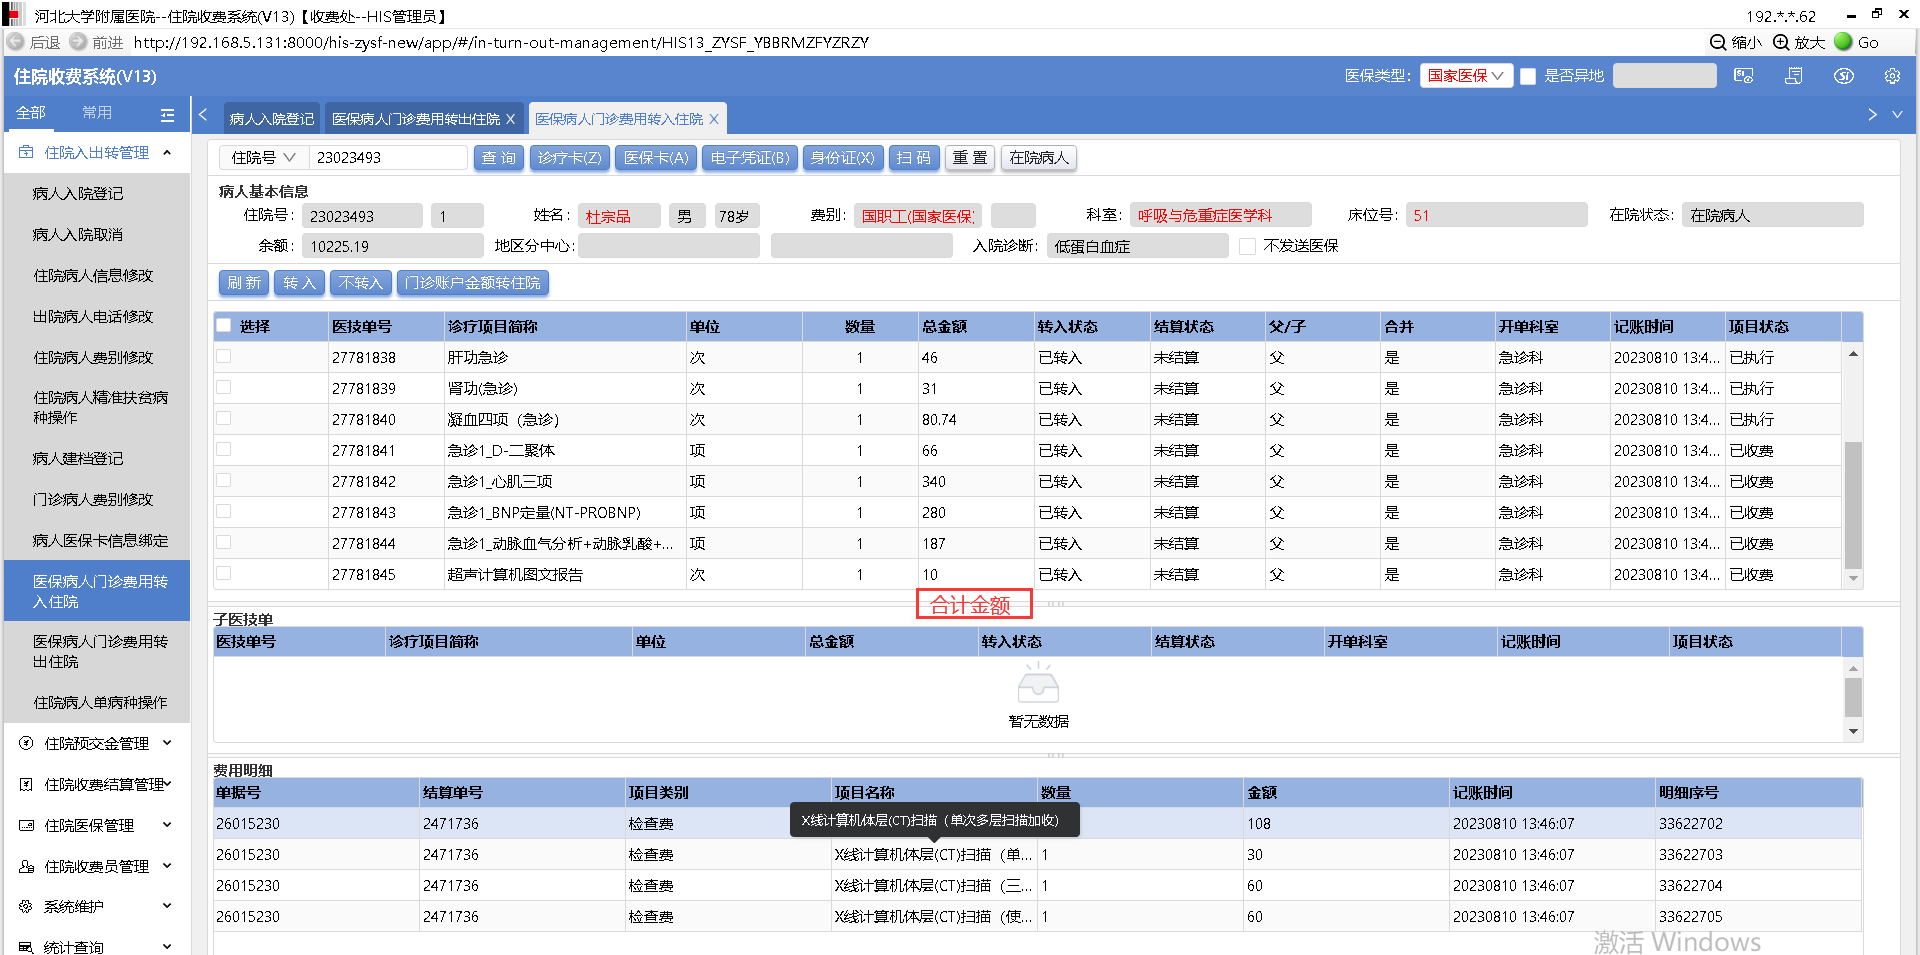Viewport: 1920px width, 955px height.
Task: Click the 放大 zoom-in magnifier icon
Action: coord(1781,42)
